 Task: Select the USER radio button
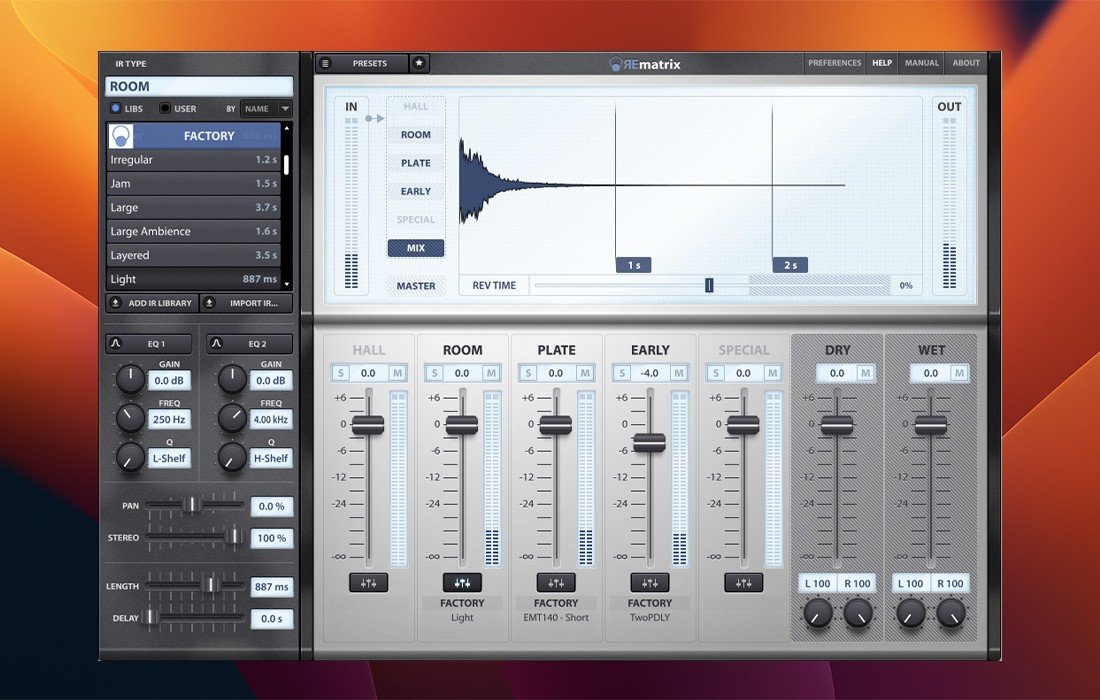[165, 108]
